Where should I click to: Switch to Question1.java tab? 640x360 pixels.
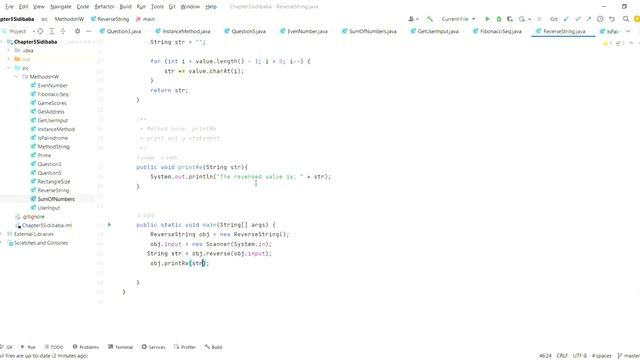click(120, 31)
